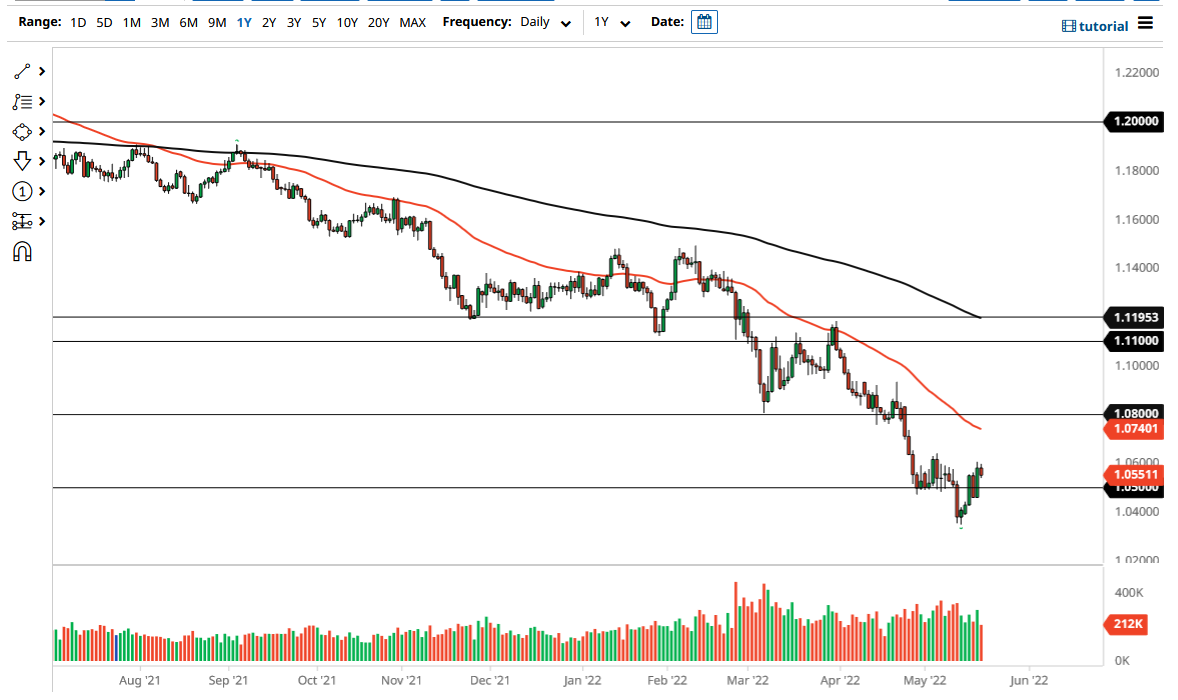Open the hamburger menu

point(1146,24)
